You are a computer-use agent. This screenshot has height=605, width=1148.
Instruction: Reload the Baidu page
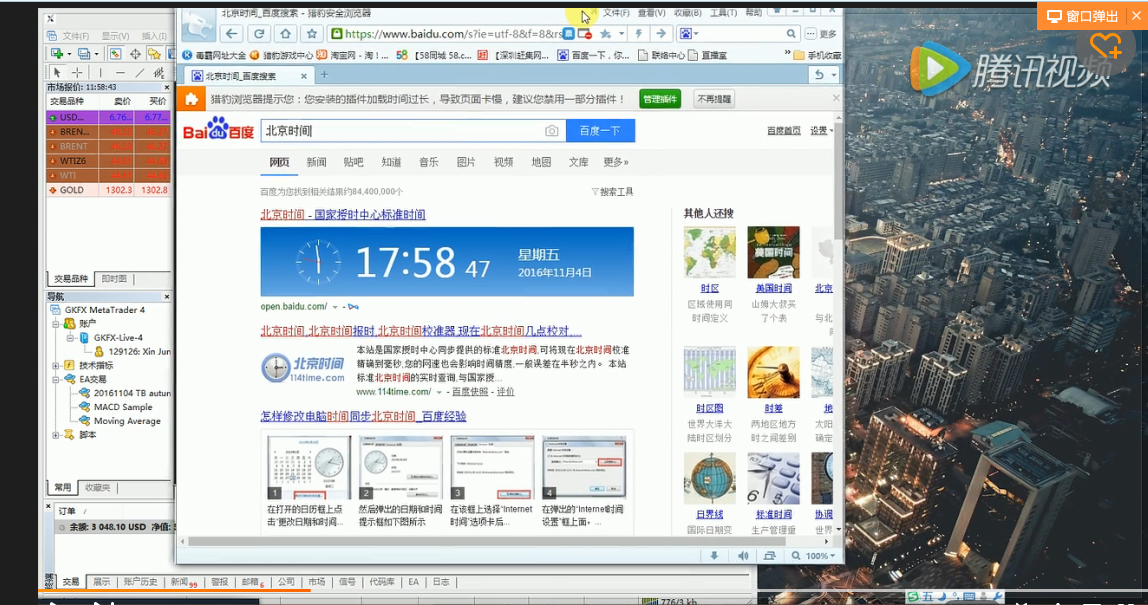click(258, 34)
